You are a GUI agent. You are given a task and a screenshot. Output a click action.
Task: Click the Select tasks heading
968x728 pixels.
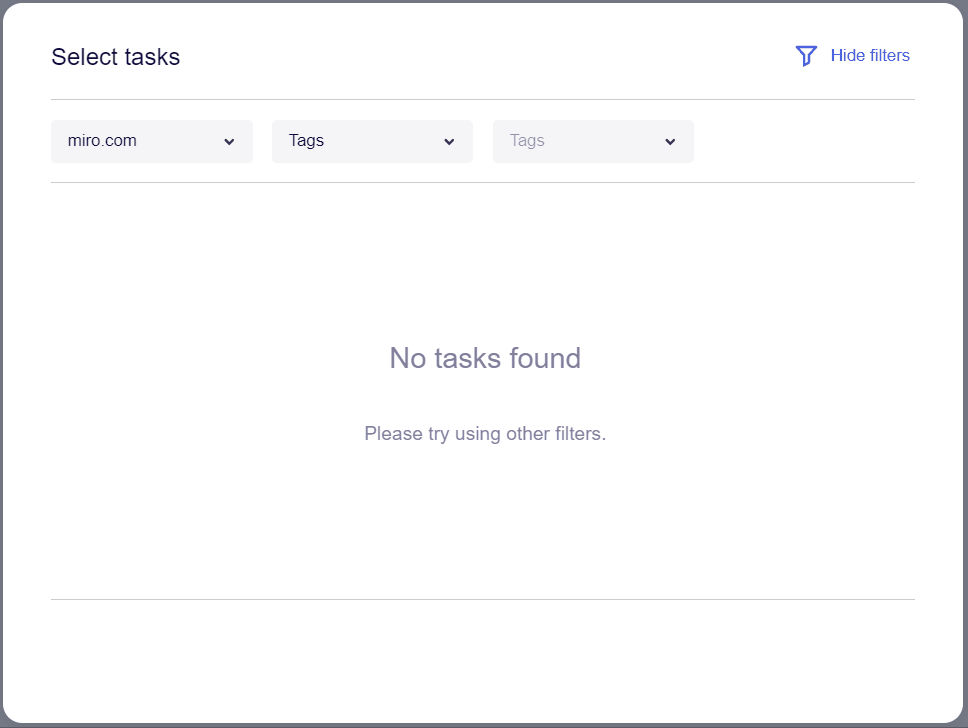(x=116, y=57)
